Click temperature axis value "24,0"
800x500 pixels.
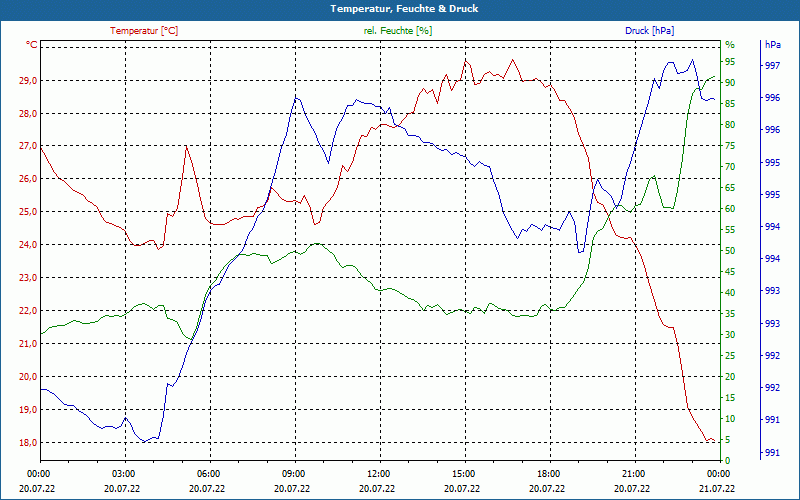point(29,245)
